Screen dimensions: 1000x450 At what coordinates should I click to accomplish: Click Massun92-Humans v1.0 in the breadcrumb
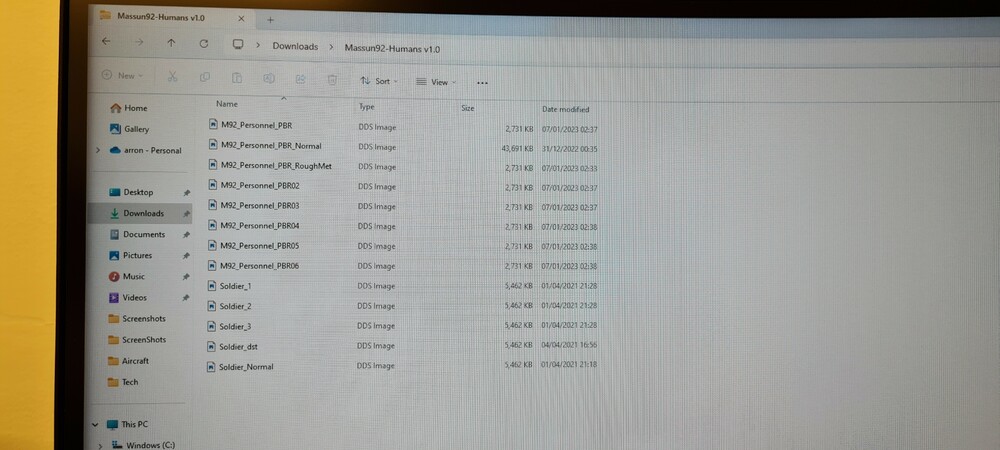(392, 48)
